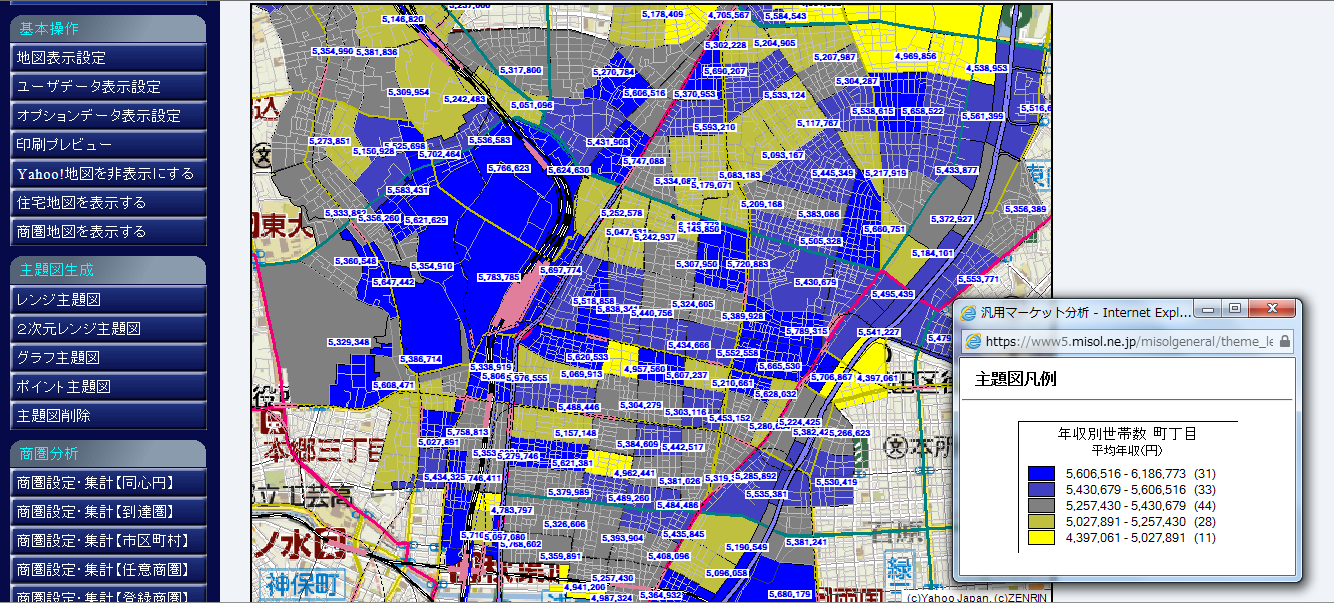Image resolution: width=1334 pixels, height=604 pixels.
Task: Open 地図表示設定 in the sidebar
Action: (108, 58)
